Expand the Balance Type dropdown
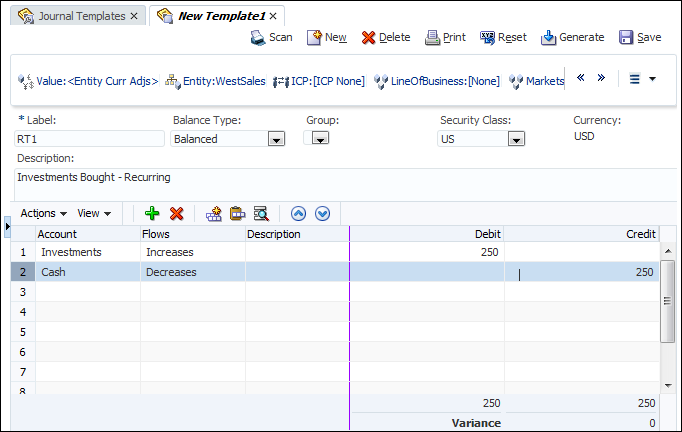This screenshot has height=432, width=682. tap(276, 139)
